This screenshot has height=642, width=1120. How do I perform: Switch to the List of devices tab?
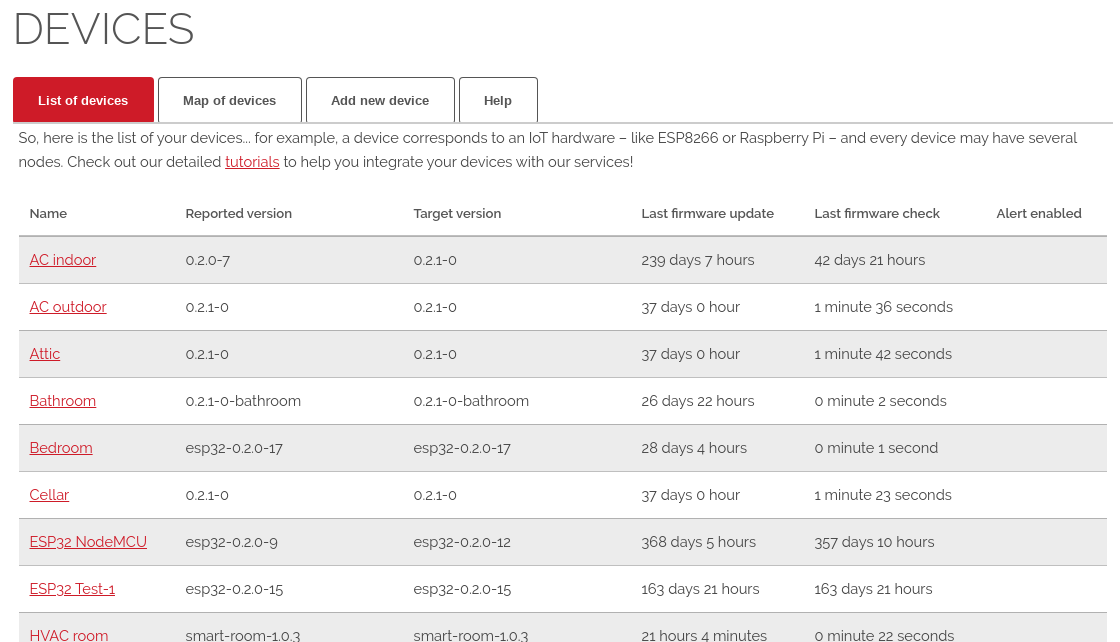point(83,100)
